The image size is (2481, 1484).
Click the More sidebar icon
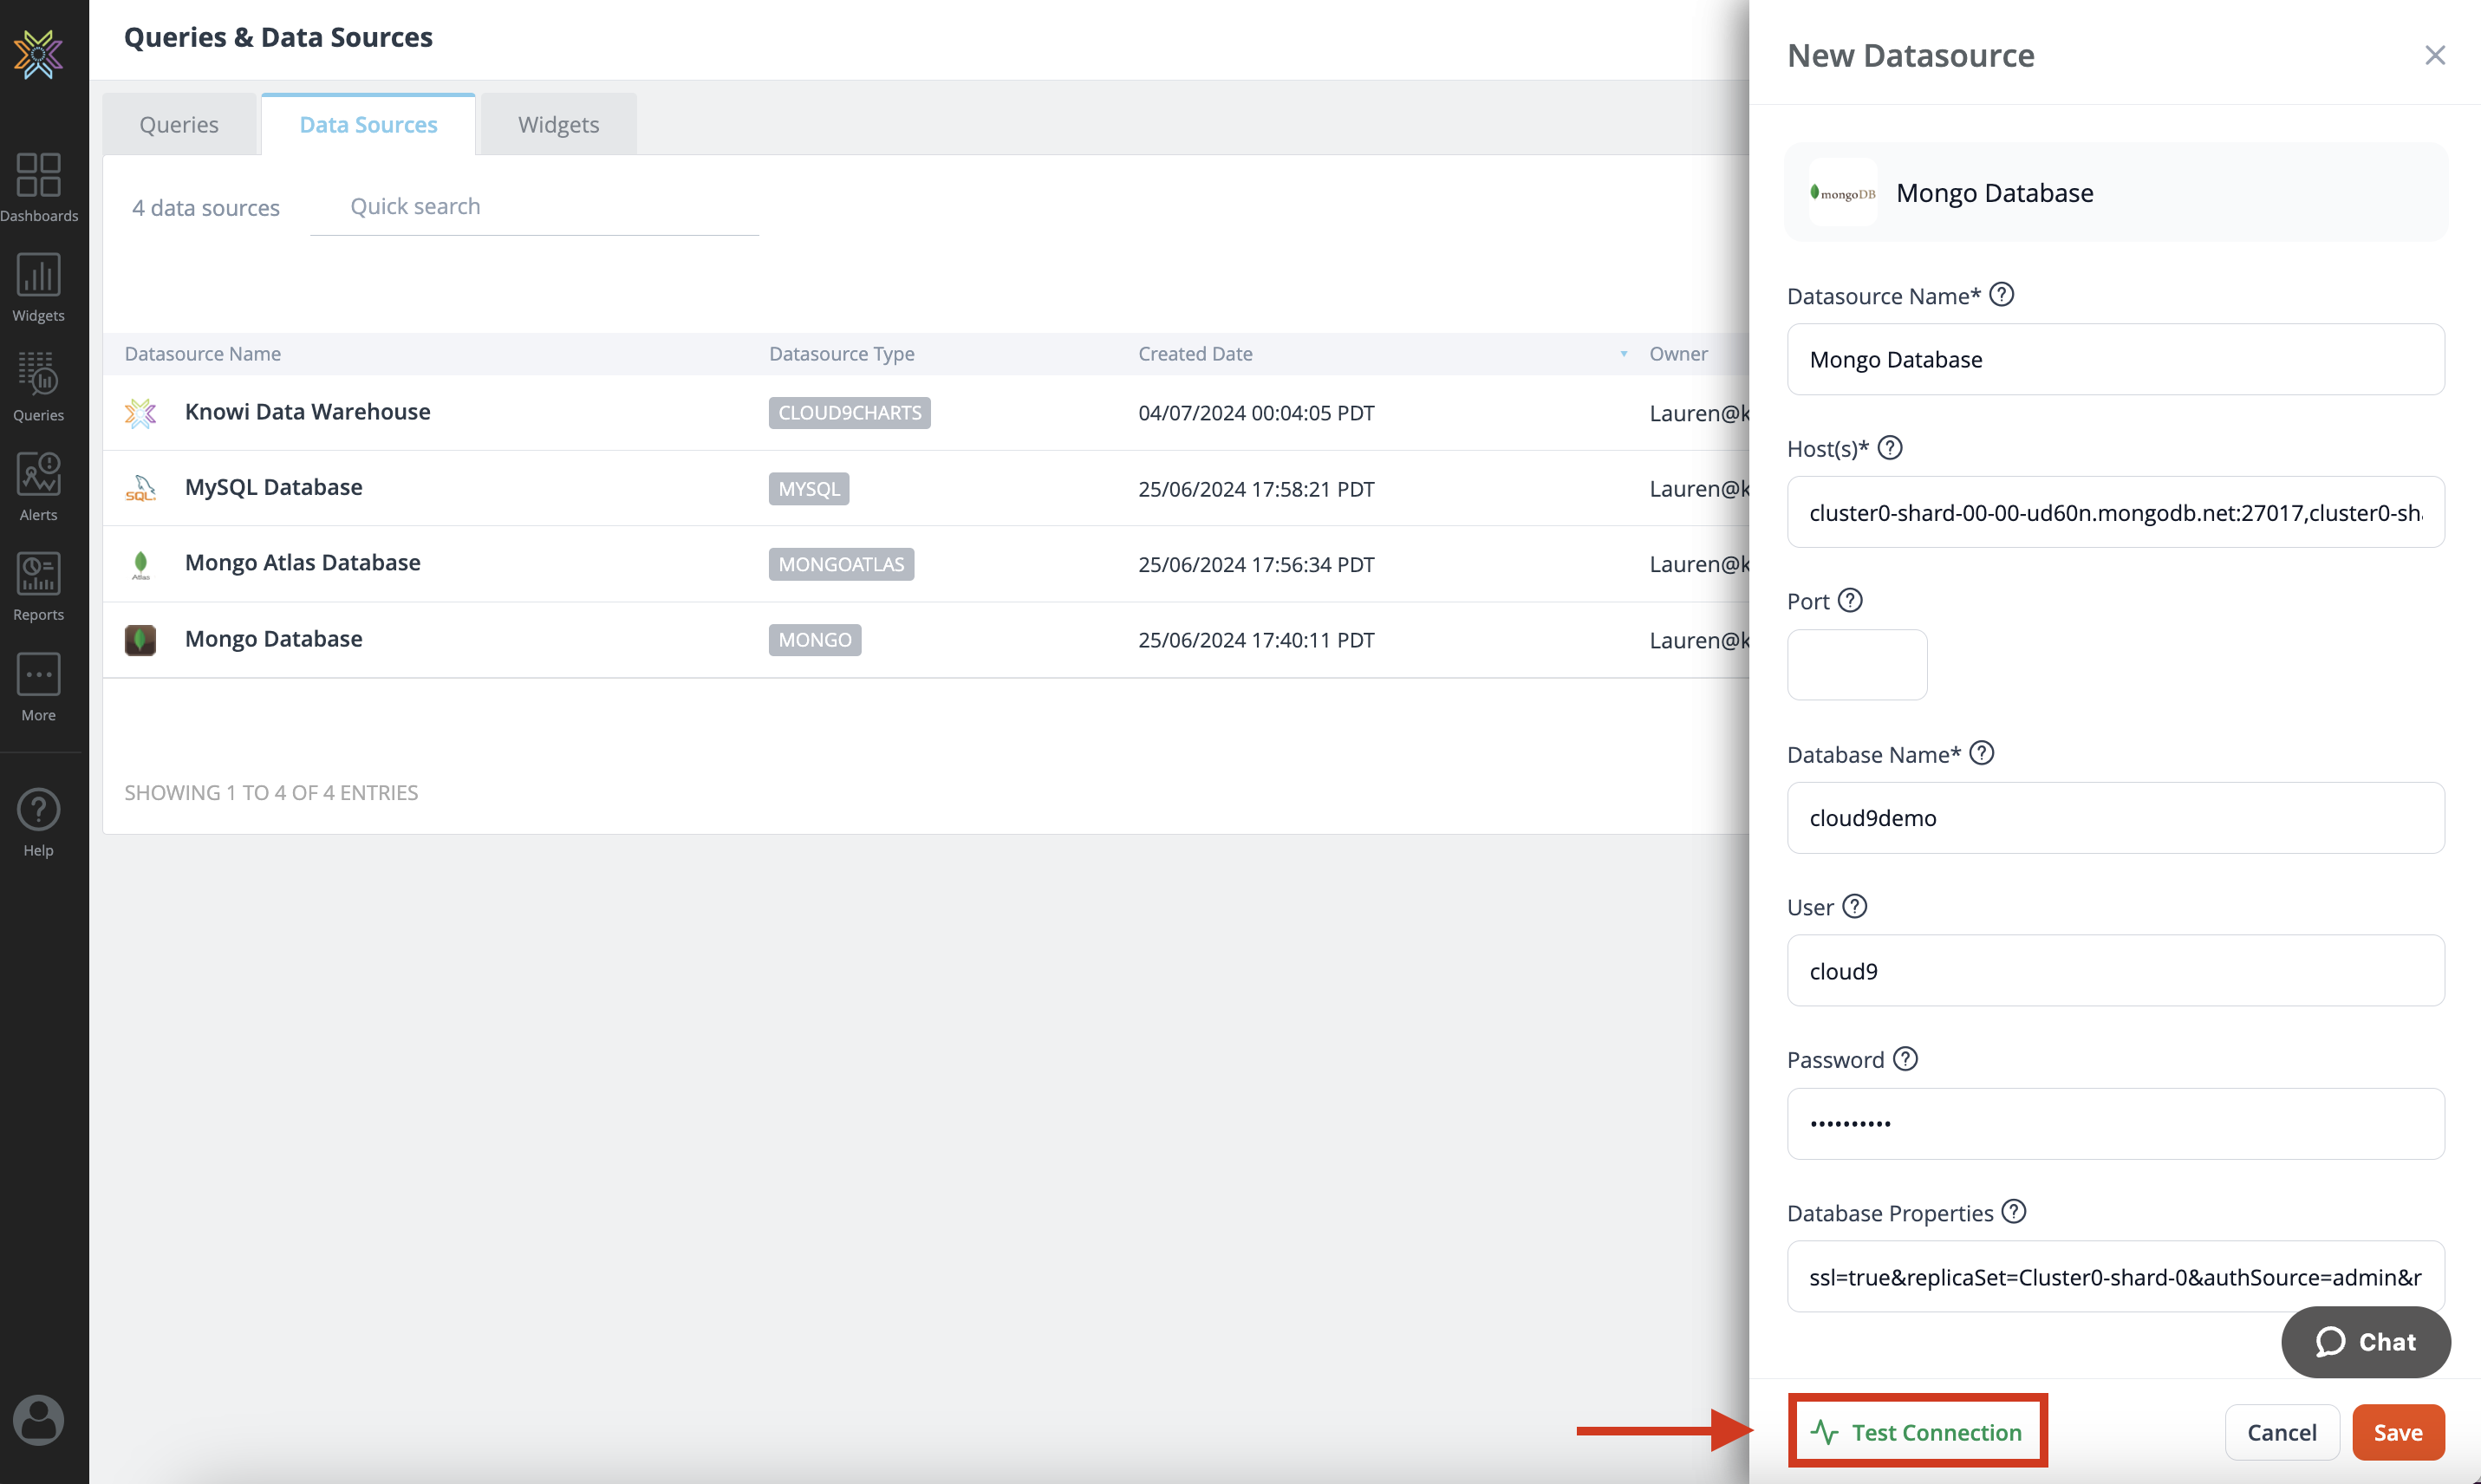point(38,686)
